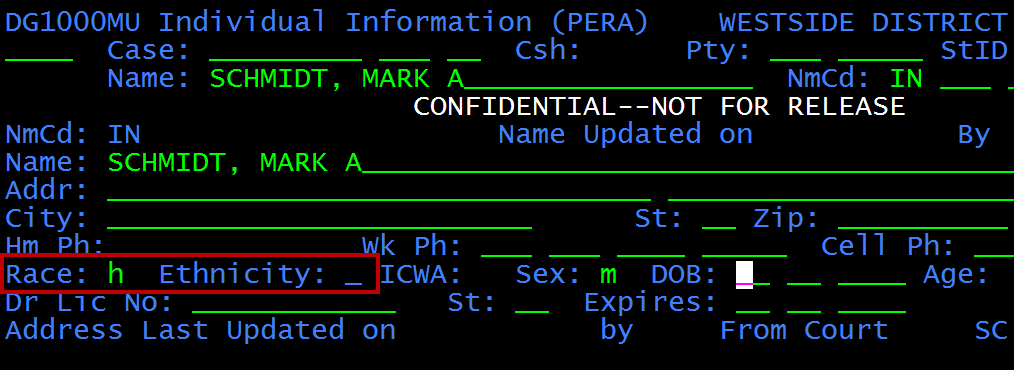Click the CONFIDENTIAL--NOT FOR RELEASE text

[x=659, y=106]
